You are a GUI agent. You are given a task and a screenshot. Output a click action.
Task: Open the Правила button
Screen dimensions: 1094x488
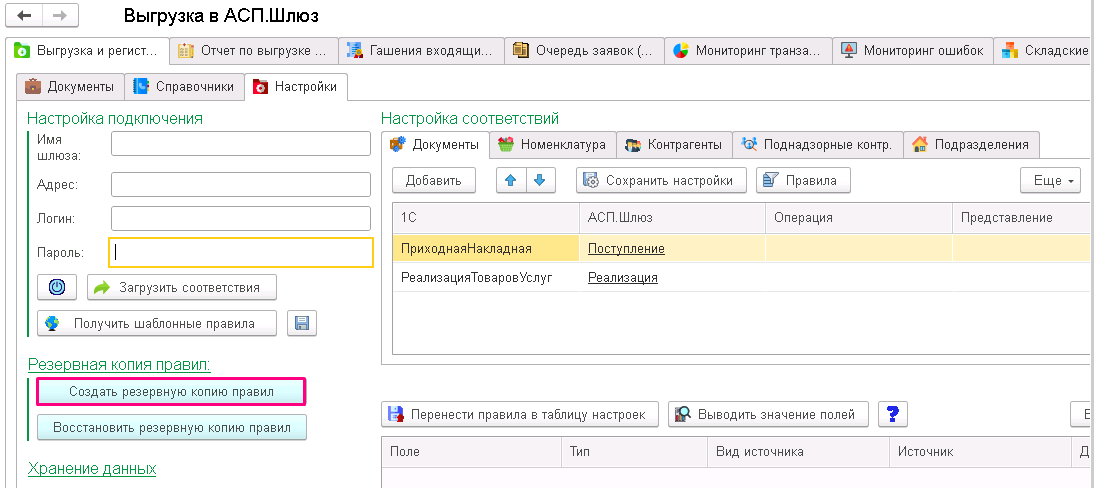(x=803, y=180)
